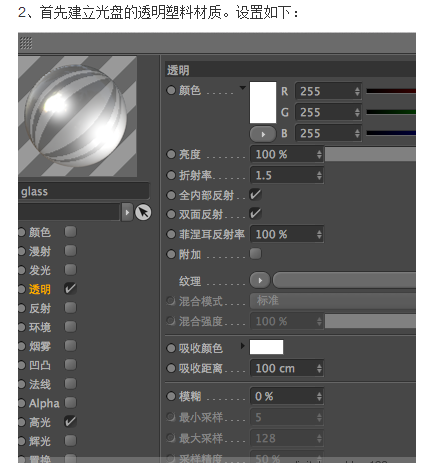Image resolution: width=431 pixels, height=463 pixels.
Task: Select the 环境 channel in list
Action: (40, 327)
